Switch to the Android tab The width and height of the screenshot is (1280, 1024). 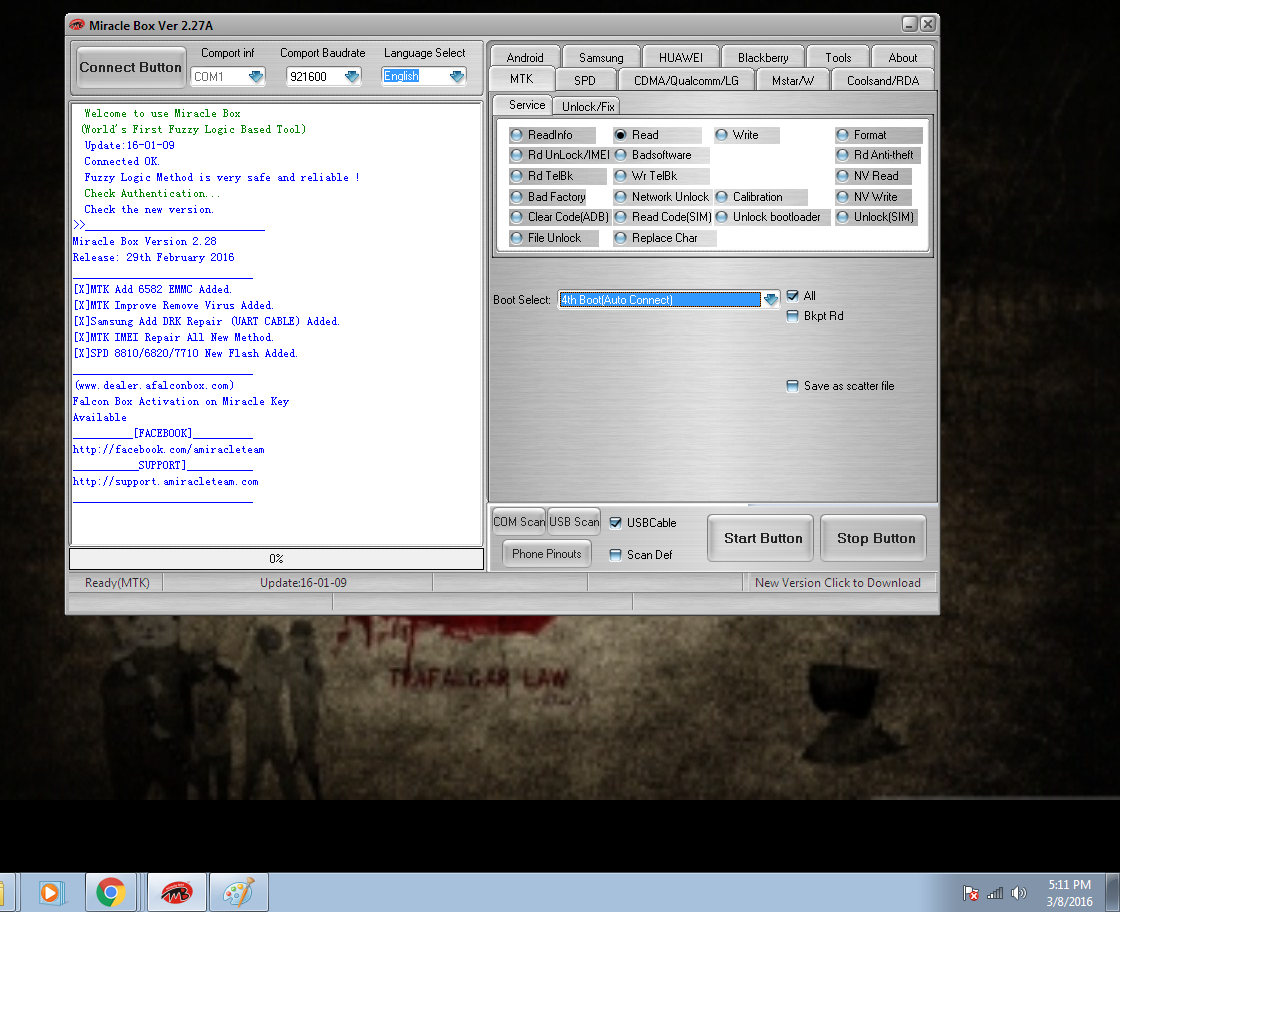click(x=525, y=57)
